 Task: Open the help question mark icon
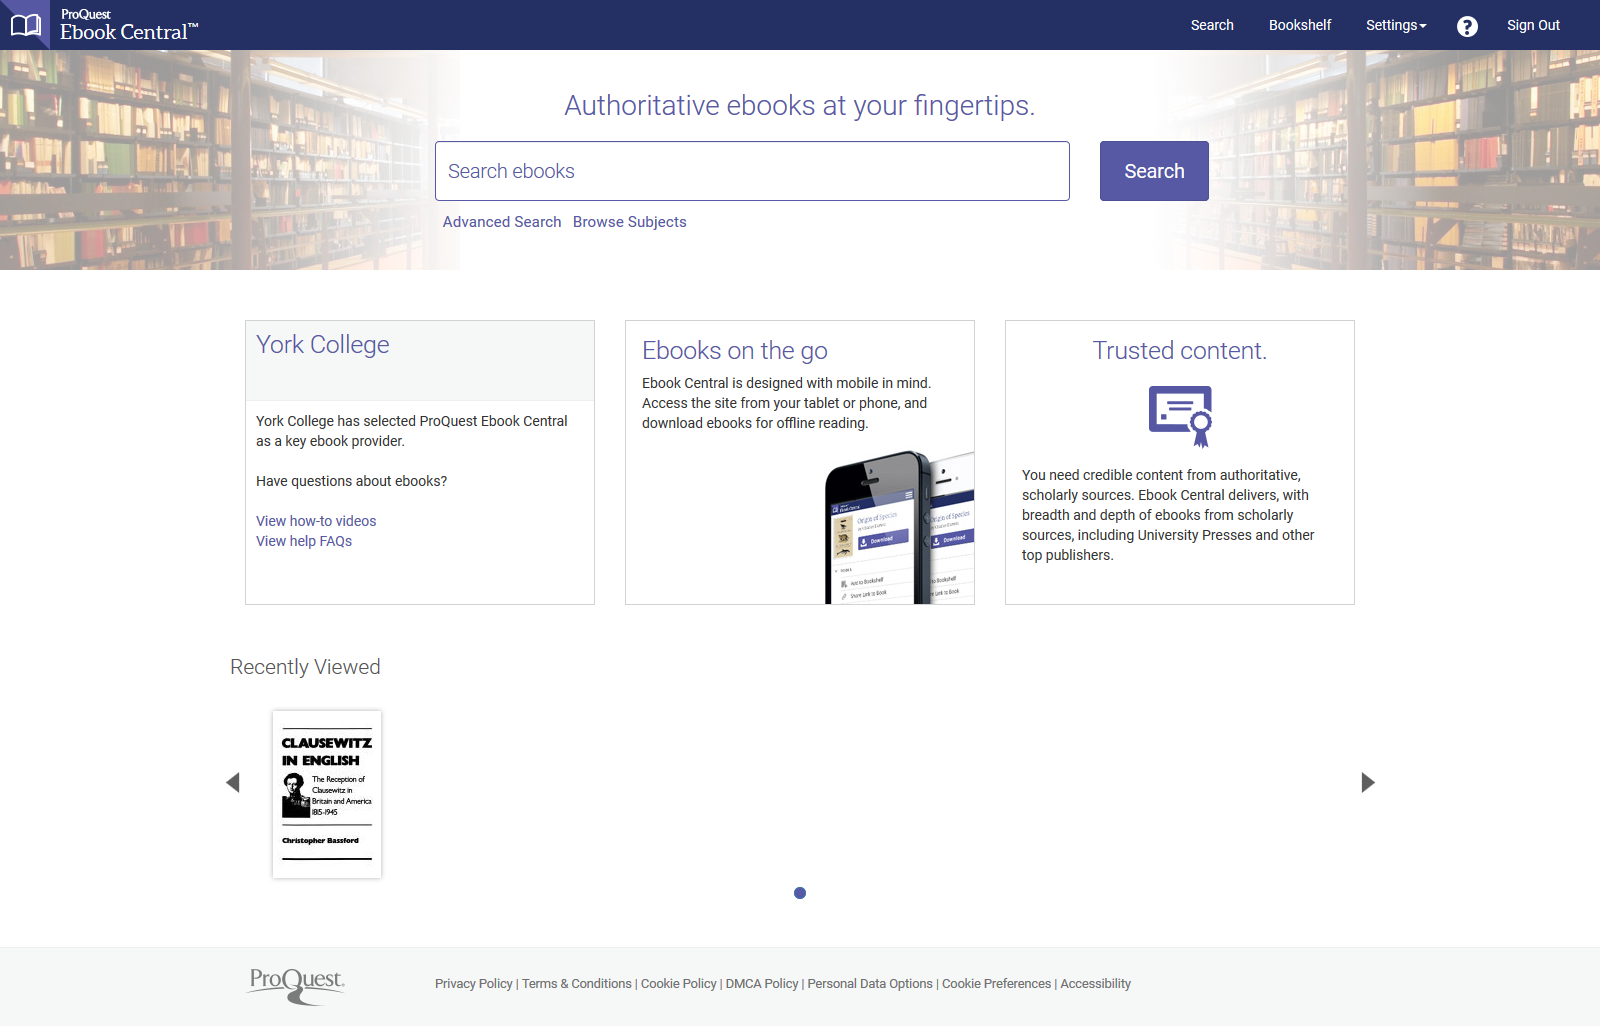click(1467, 26)
